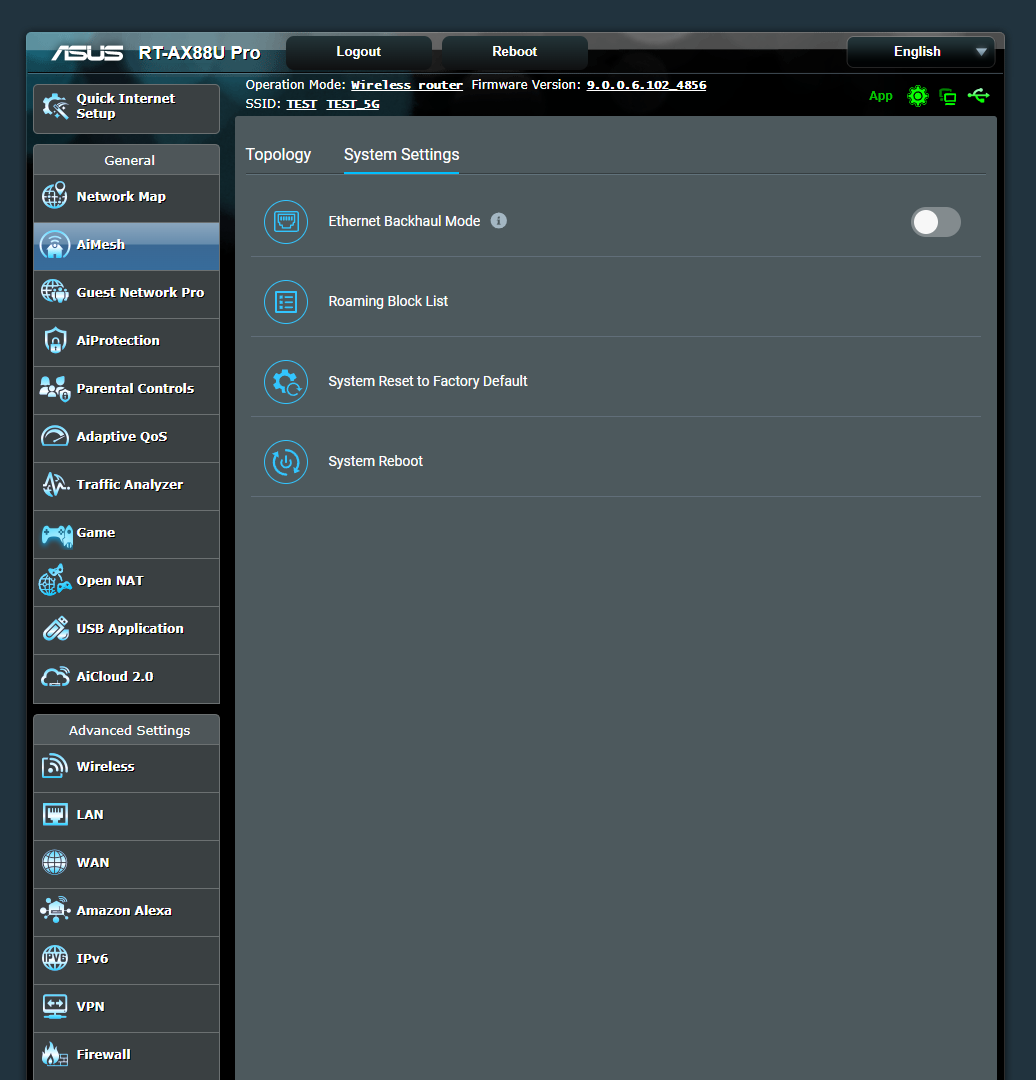Click System Reset to Factory Default text

click(x=428, y=381)
